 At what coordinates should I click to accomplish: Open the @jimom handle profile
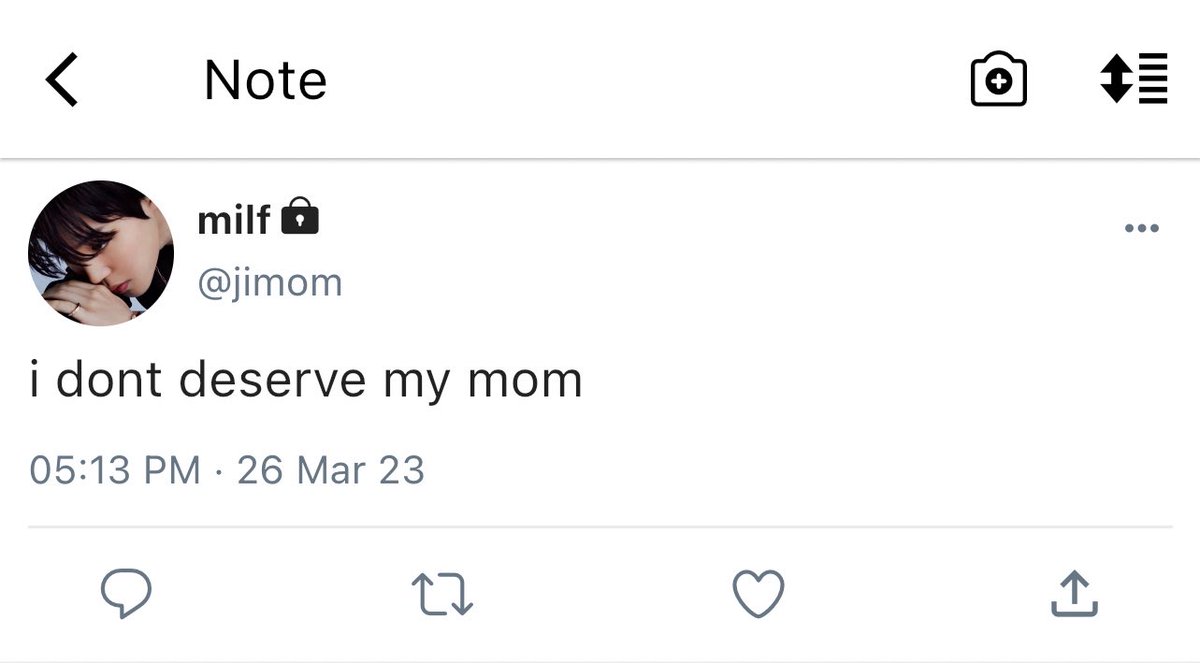(270, 283)
